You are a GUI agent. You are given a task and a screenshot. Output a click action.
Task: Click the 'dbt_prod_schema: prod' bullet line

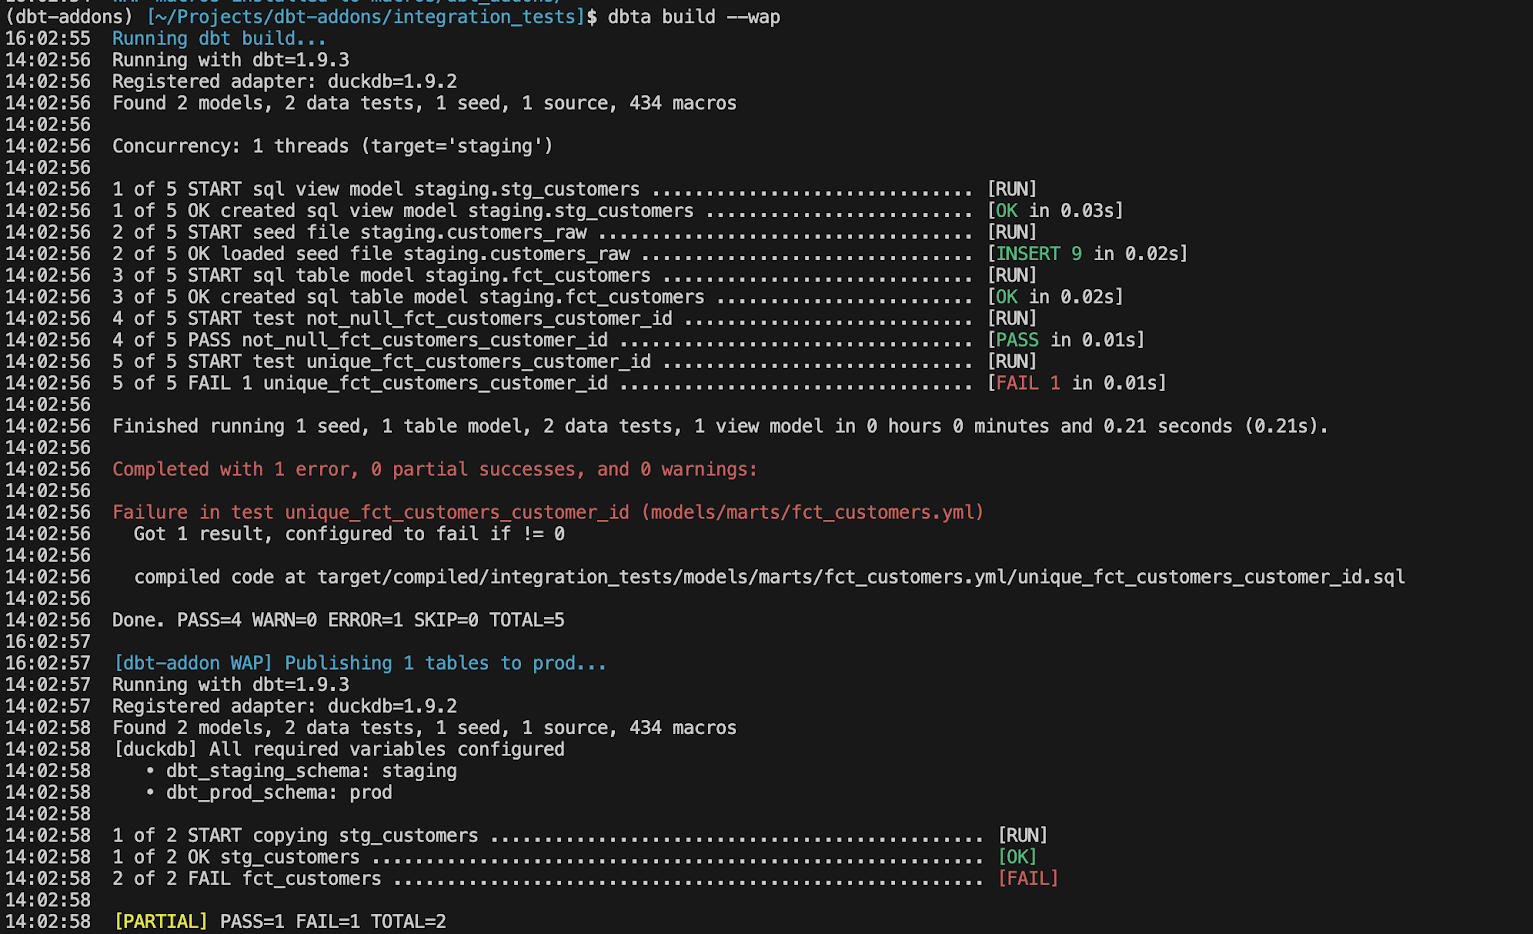tap(268, 792)
